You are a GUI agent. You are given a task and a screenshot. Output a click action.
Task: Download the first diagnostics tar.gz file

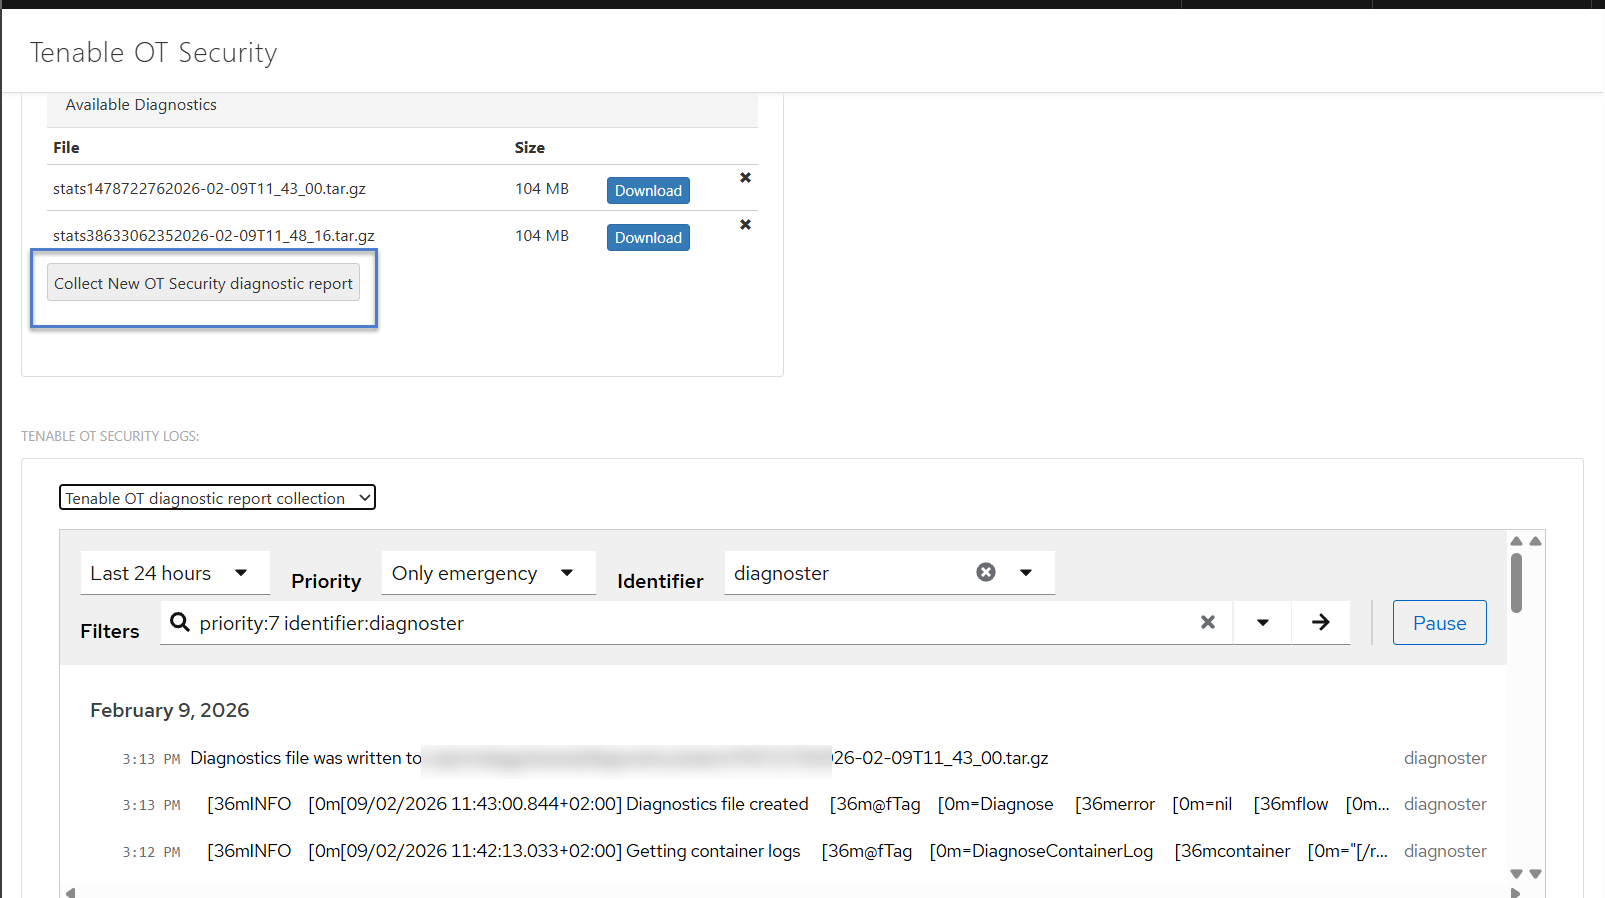point(648,190)
